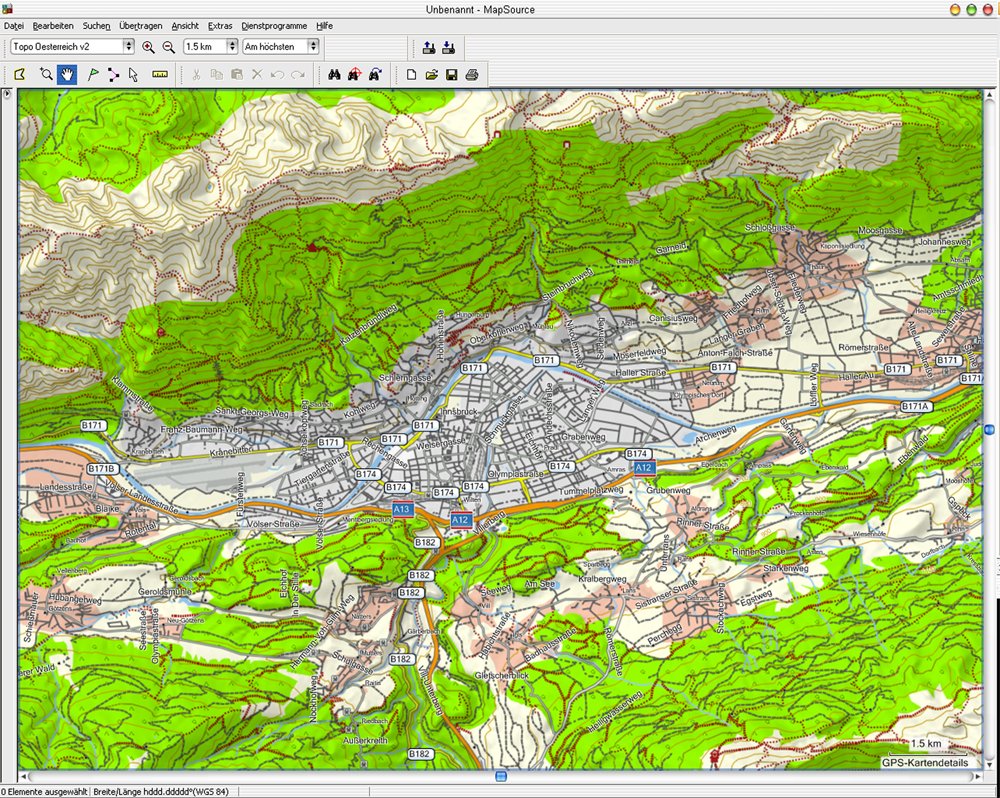This screenshot has width=1000, height=798.
Task: Click the Tummelplatzweg street label
Action: (591, 491)
